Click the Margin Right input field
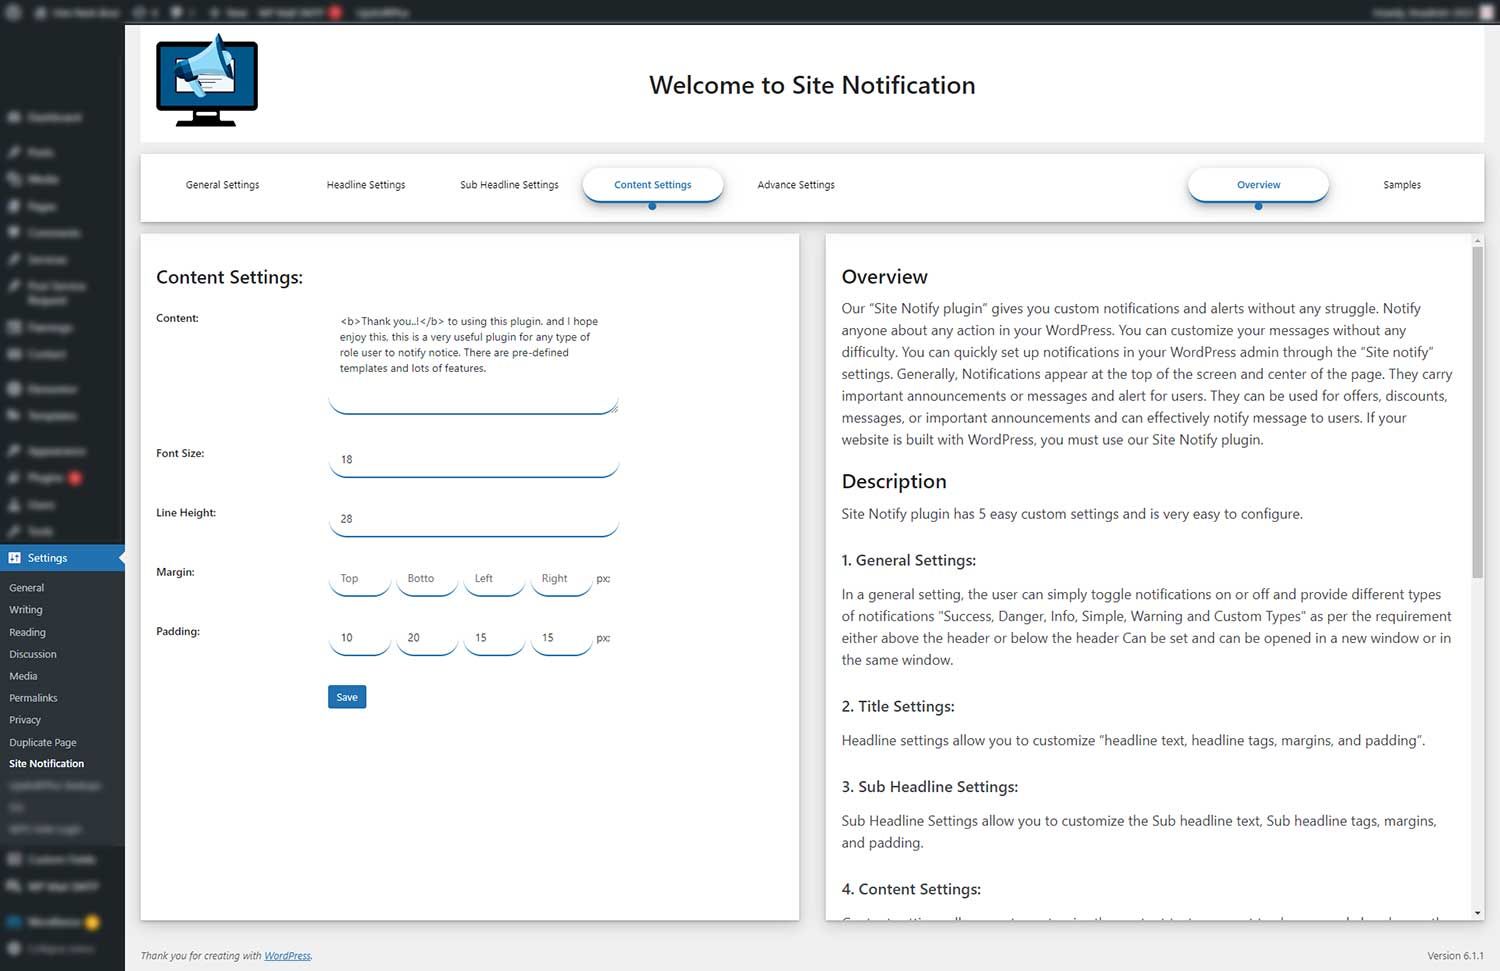1500x971 pixels. [x=560, y=579]
